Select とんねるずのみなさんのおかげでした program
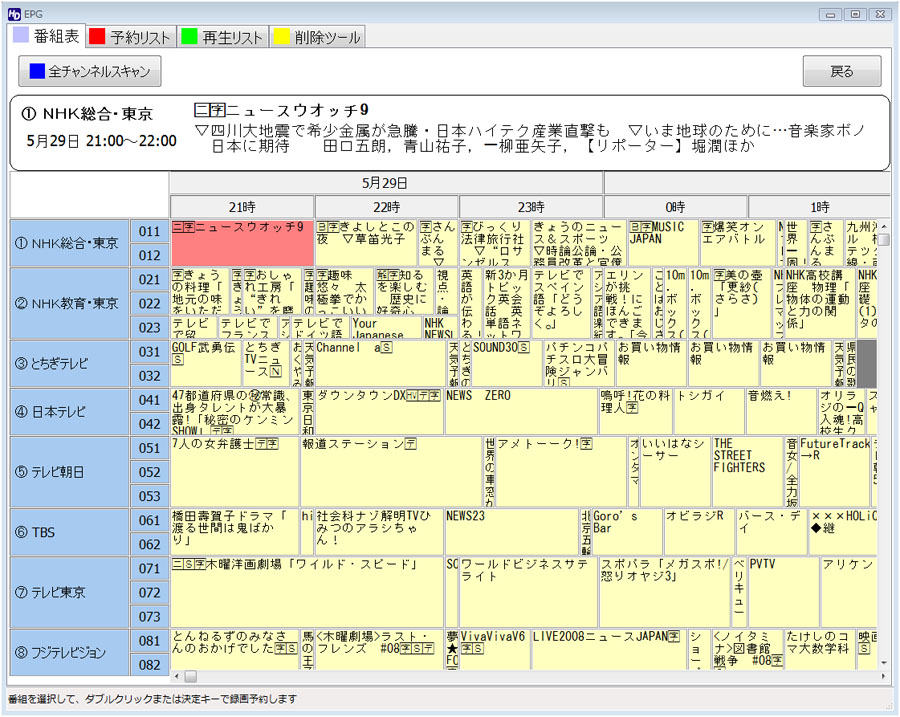This screenshot has height=717, width=900. (x=235, y=649)
